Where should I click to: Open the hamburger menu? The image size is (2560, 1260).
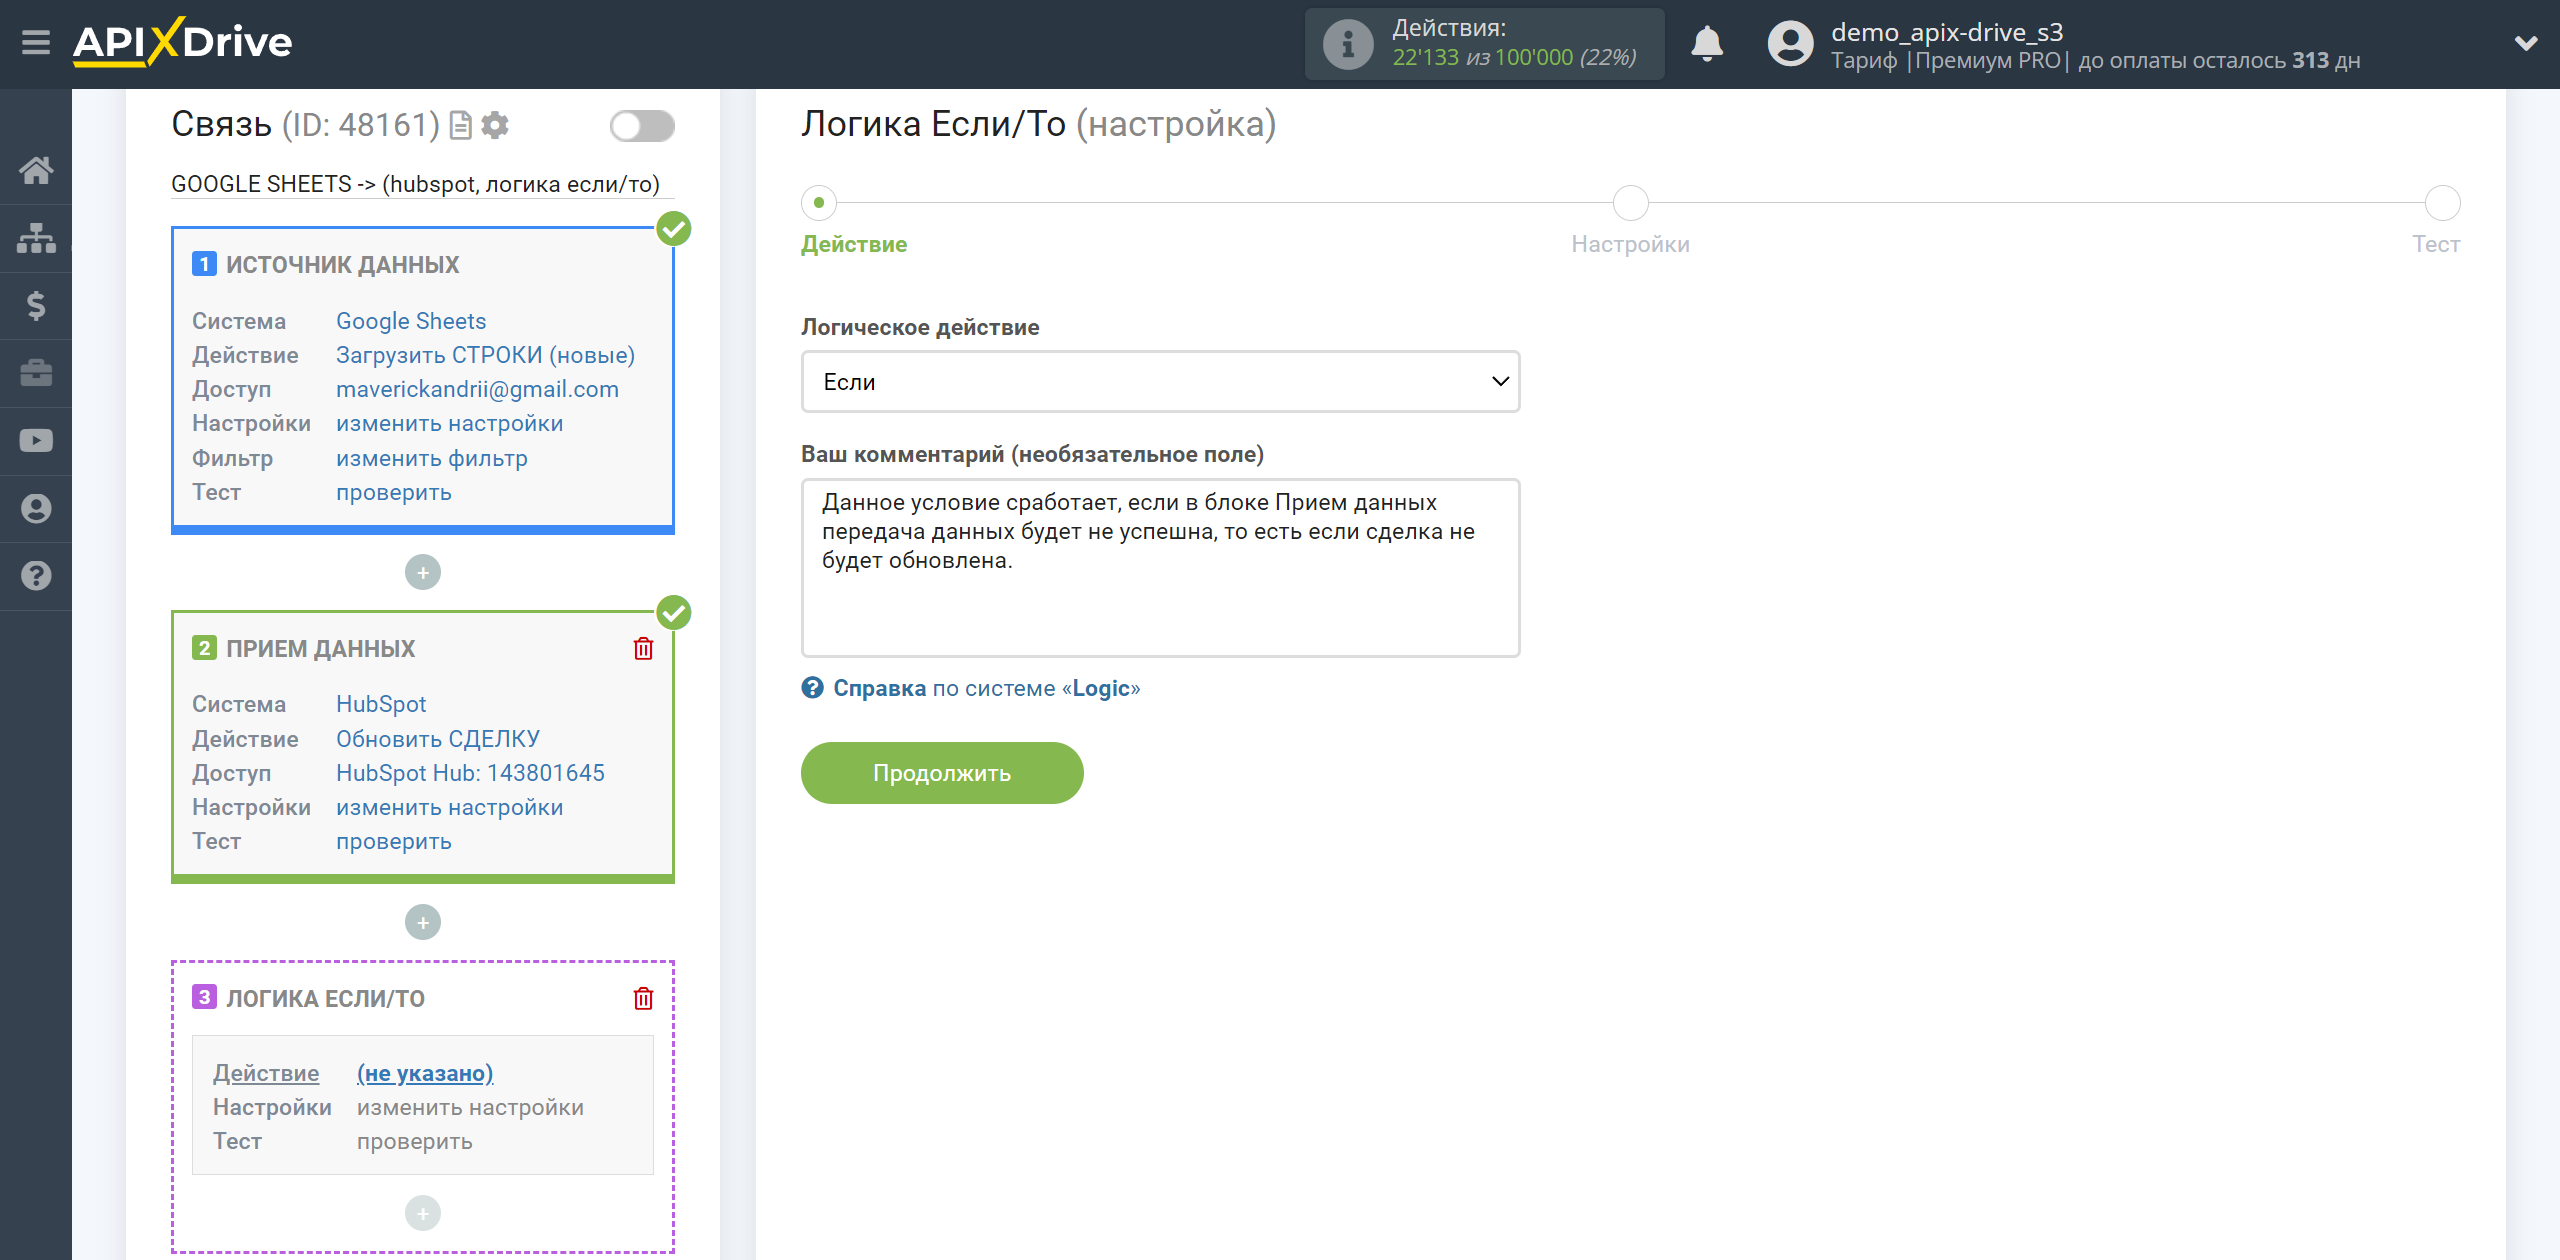point(36,43)
